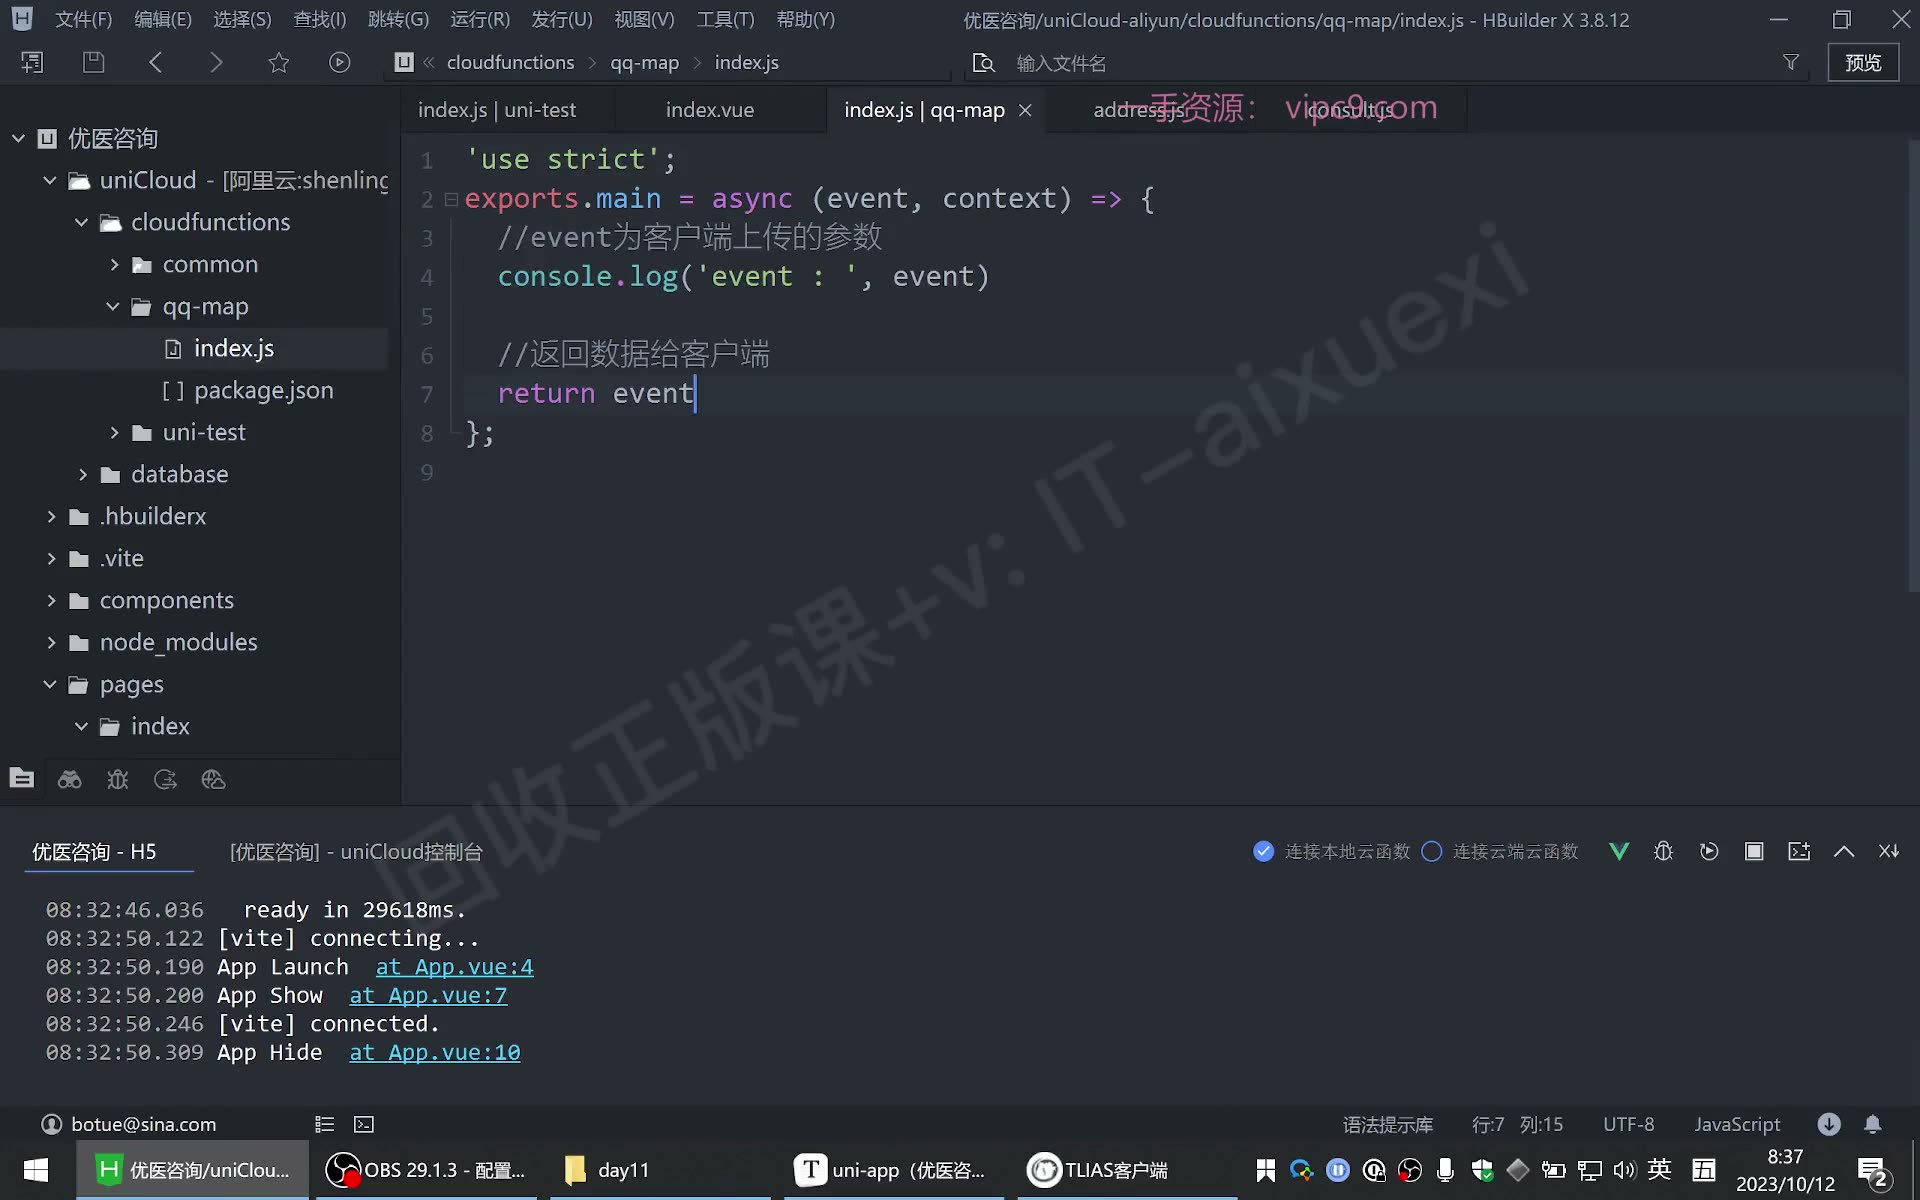This screenshot has height=1200, width=1920.
Task: Open the 文件(F) menu
Action: point(83,19)
